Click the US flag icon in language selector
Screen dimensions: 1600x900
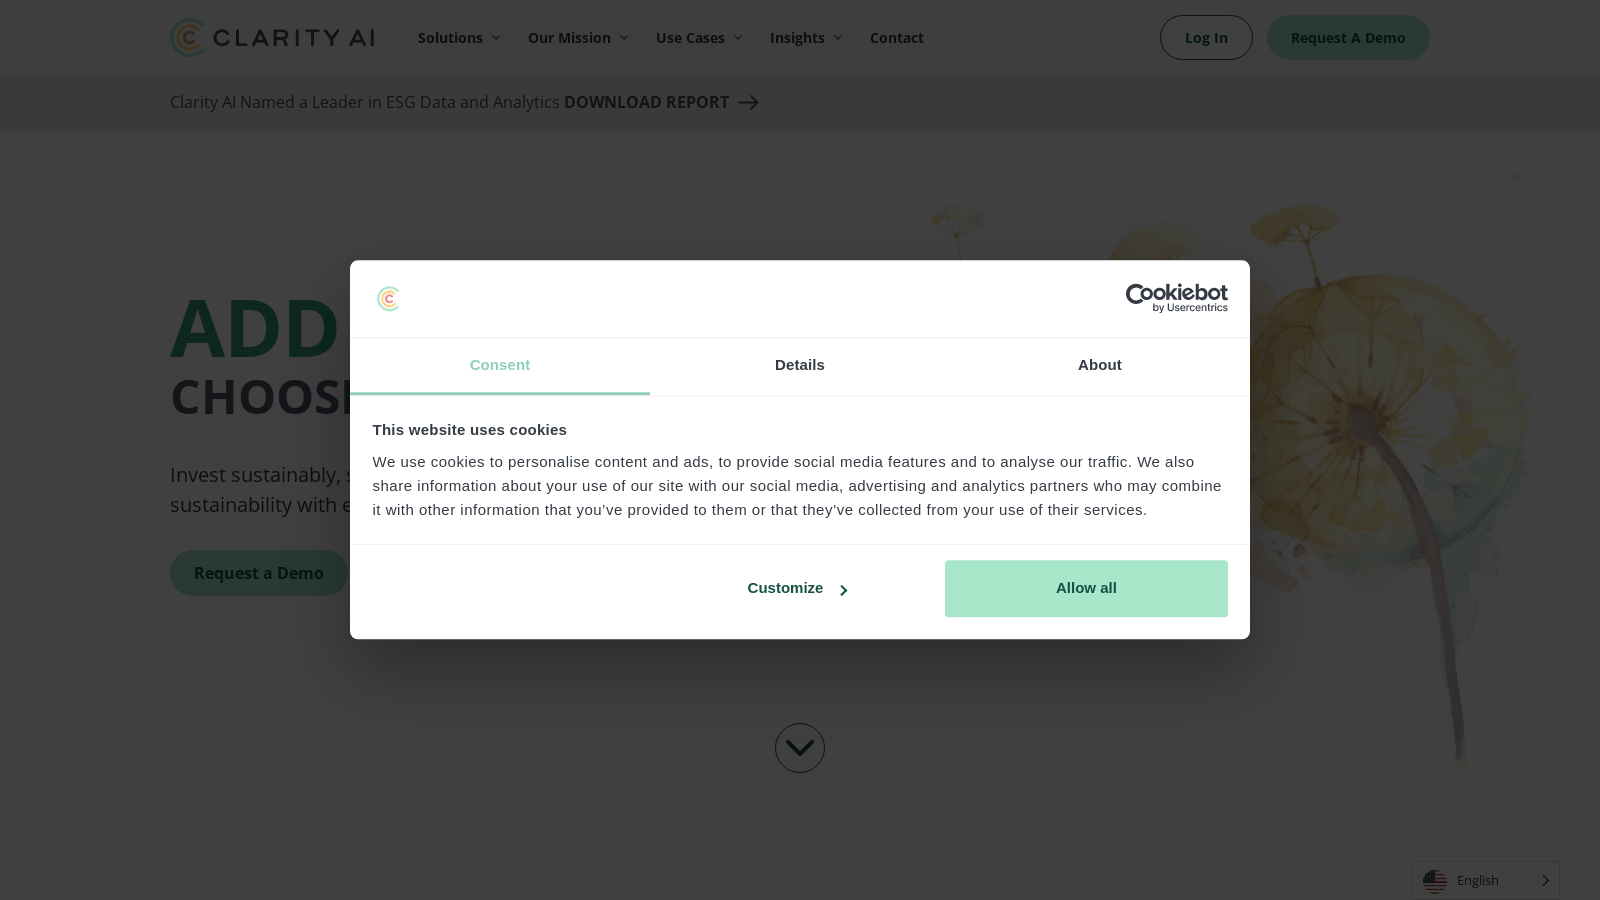[x=1435, y=881]
